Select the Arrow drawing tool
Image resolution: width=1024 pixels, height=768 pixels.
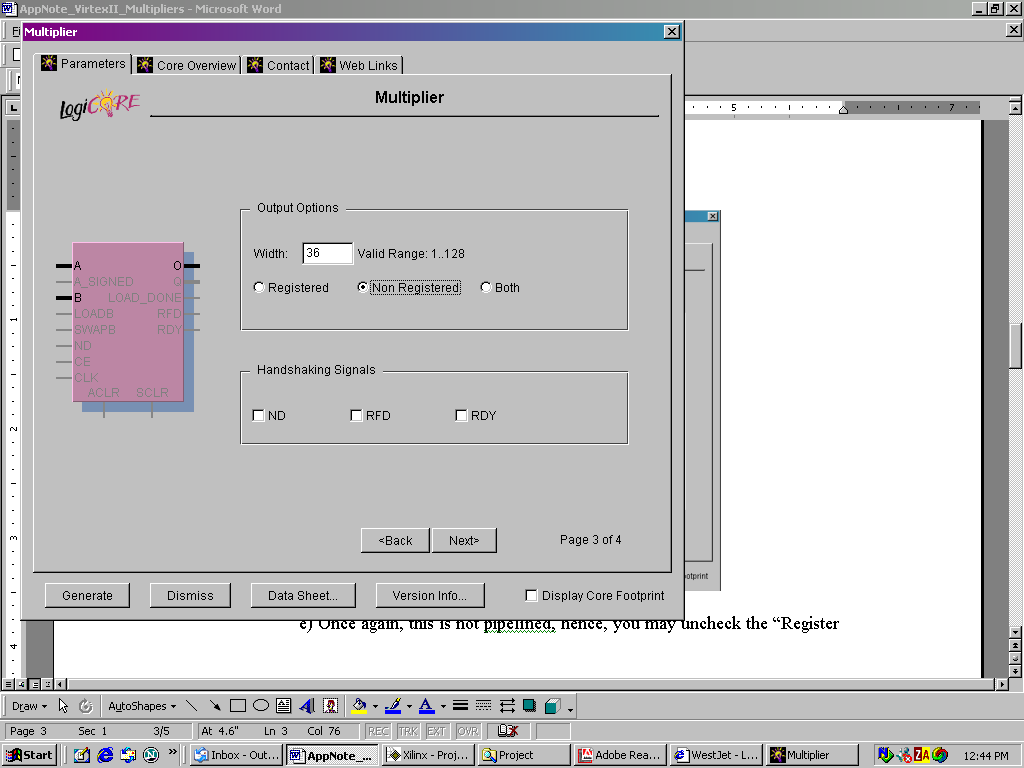(x=215, y=706)
